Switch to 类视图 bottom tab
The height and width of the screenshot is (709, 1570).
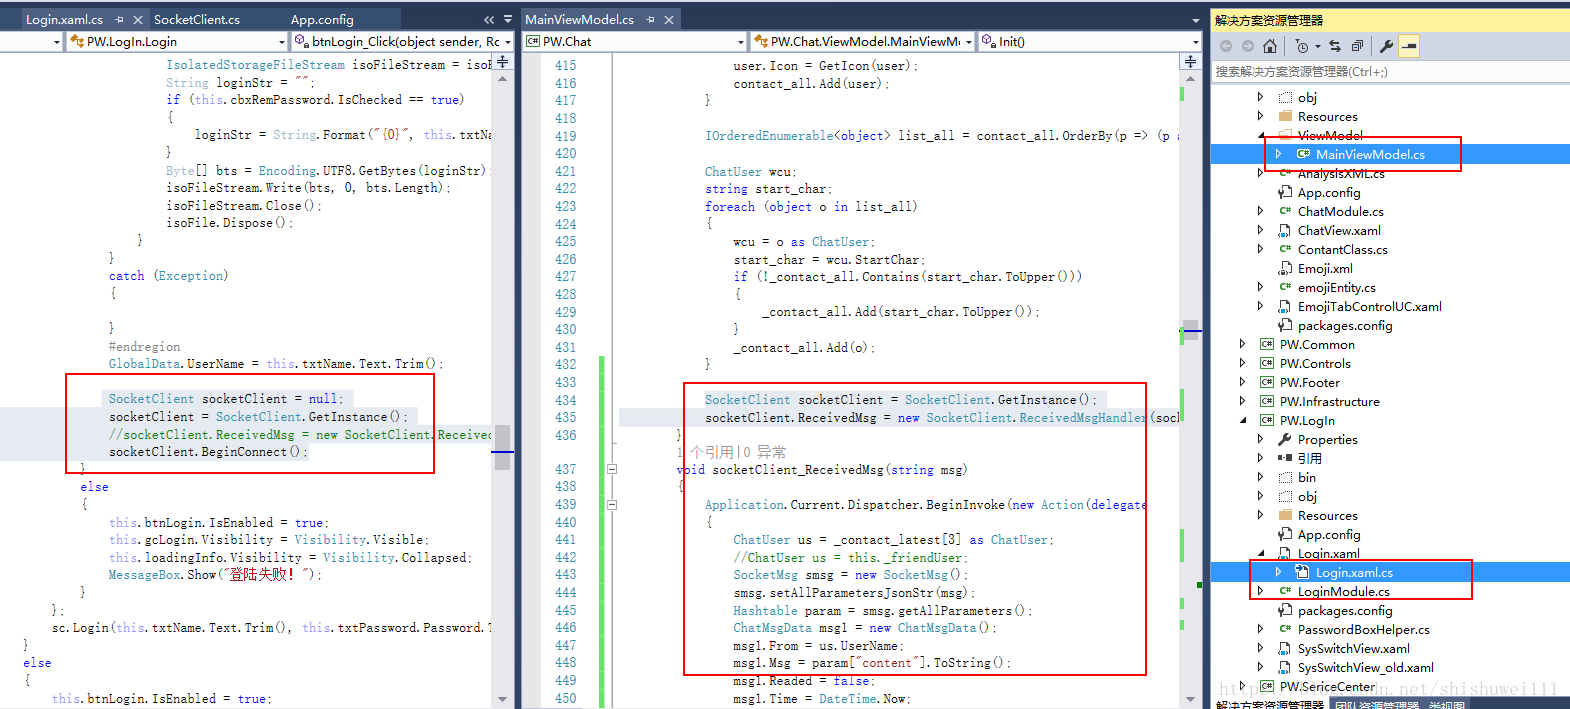[x=1446, y=705]
